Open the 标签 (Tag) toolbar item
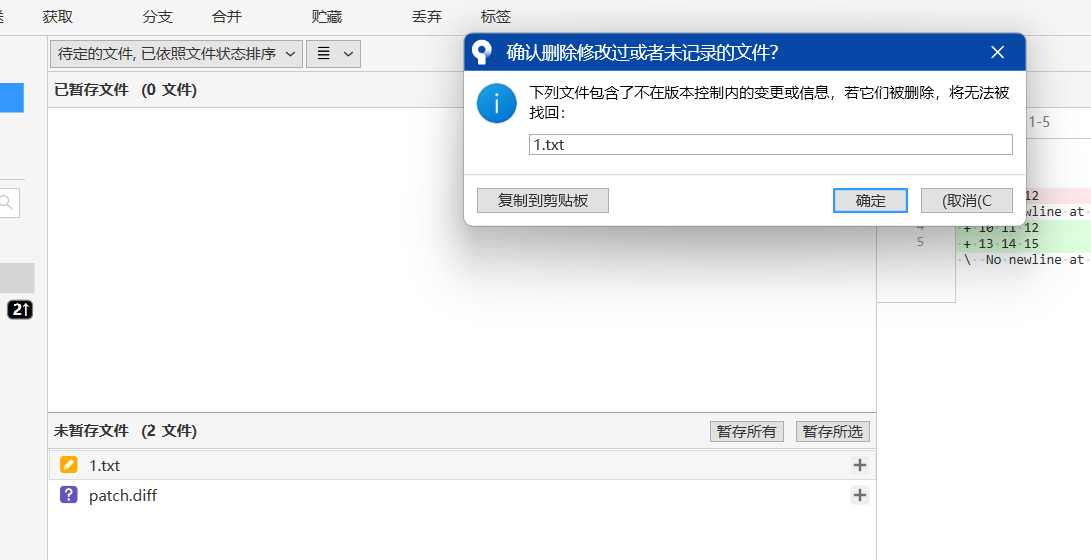Viewport: 1091px width, 560px height. 495,17
